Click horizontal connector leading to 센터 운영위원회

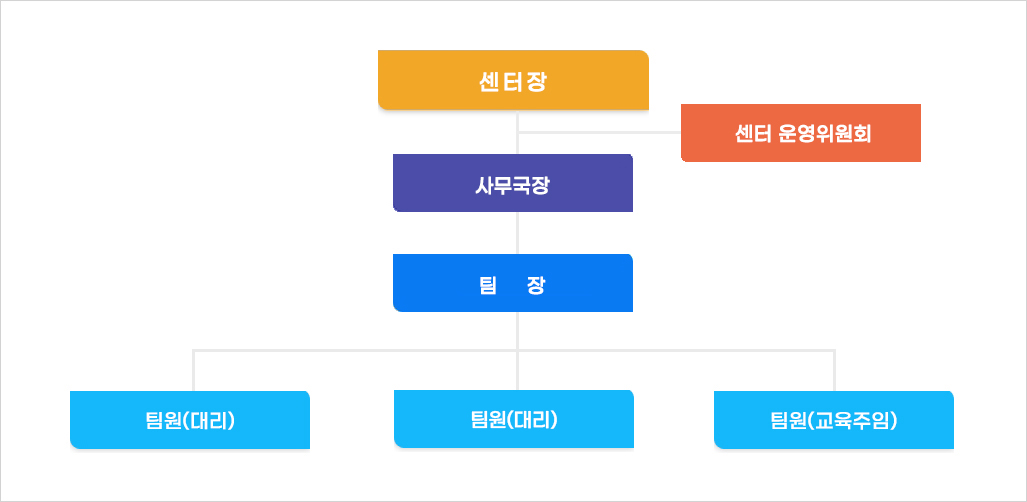point(600,132)
